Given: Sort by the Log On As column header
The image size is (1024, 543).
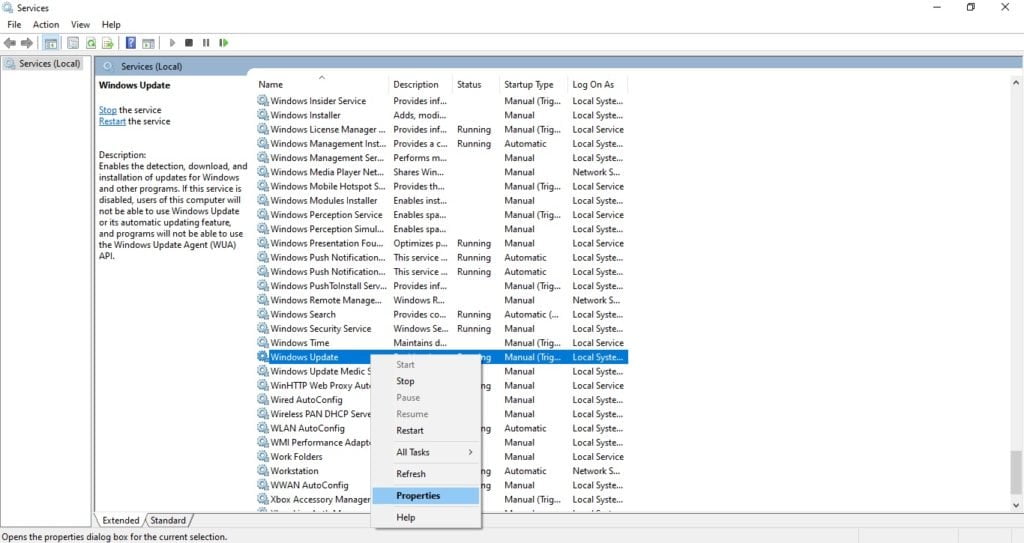Looking at the screenshot, I should (x=598, y=84).
